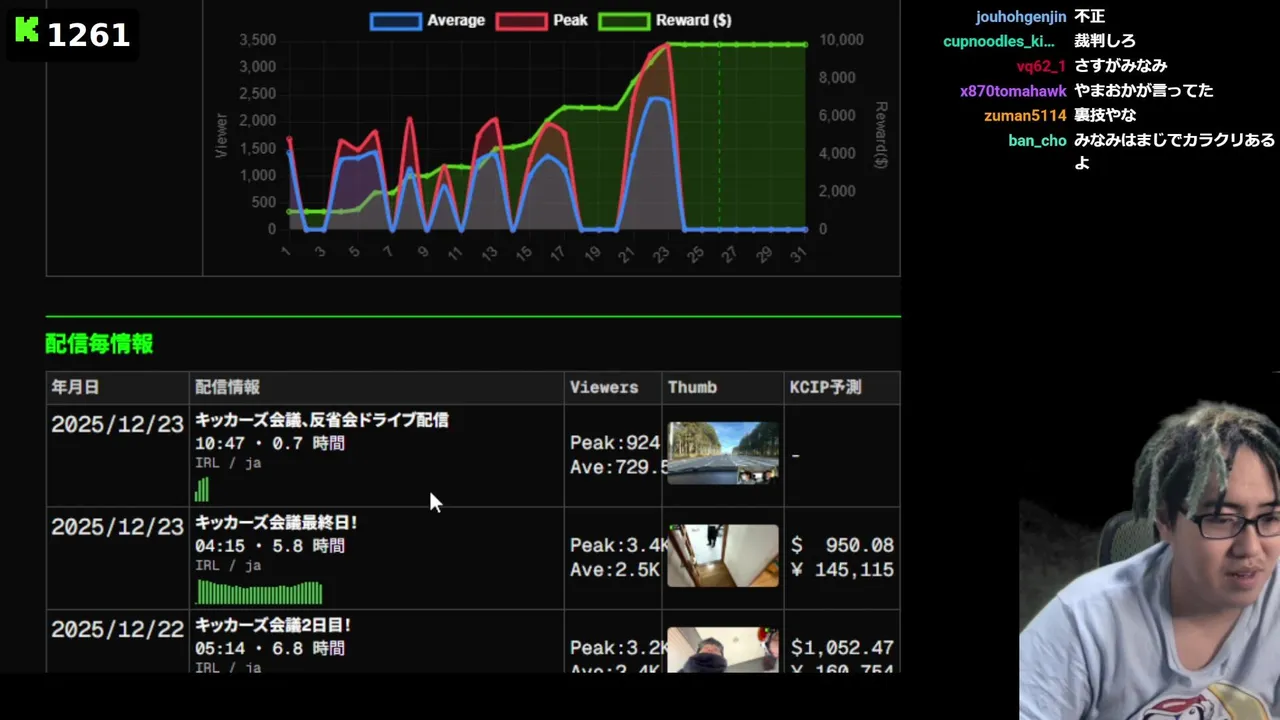Click chat username x870tomahawk
This screenshot has height=720, width=1280.
pyautogui.click(x=1013, y=91)
